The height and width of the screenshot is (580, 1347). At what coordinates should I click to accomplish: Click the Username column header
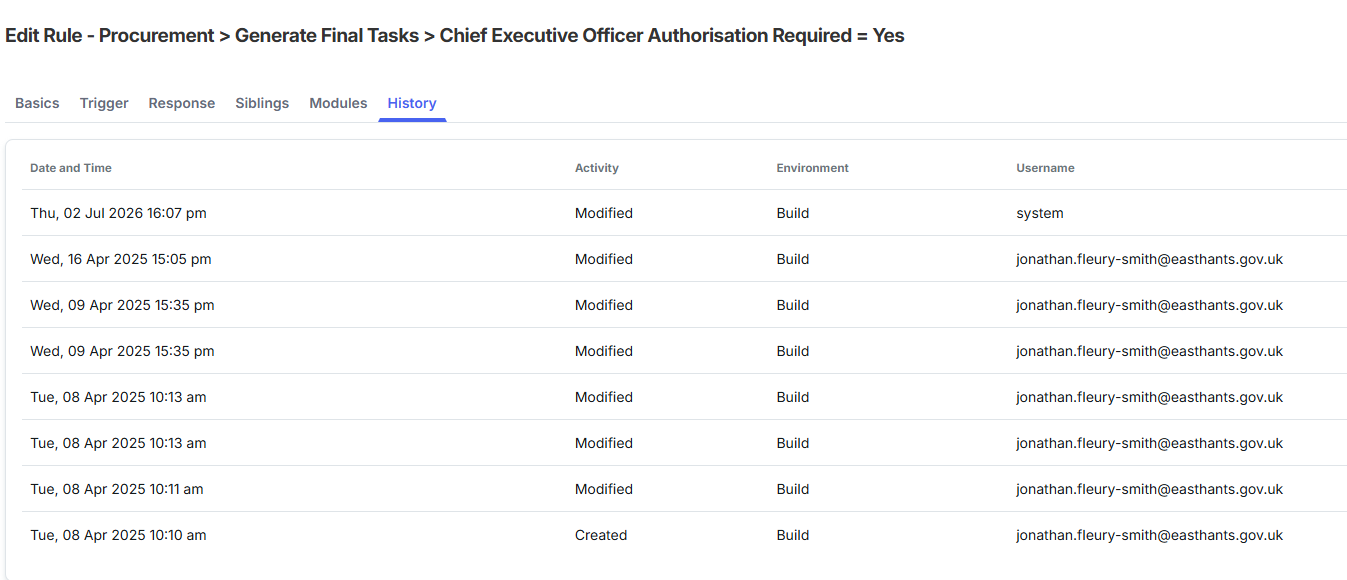pyautogui.click(x=1045, y=168)
